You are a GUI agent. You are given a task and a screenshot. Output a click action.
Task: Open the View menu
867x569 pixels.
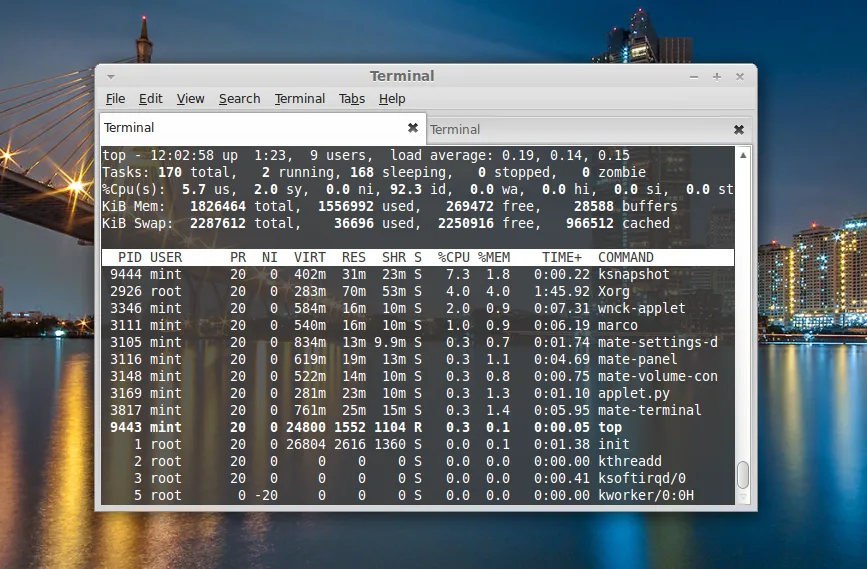pos(190,98)
